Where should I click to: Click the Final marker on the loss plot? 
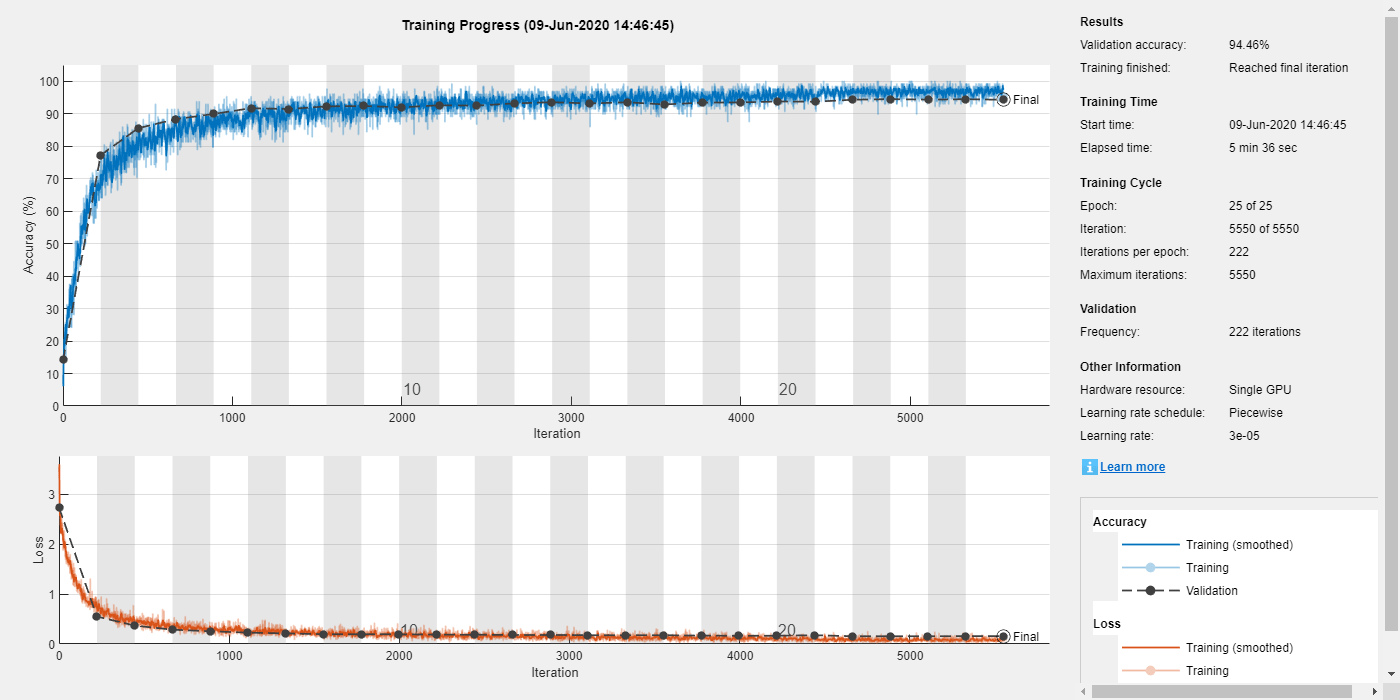(1003, 636)
